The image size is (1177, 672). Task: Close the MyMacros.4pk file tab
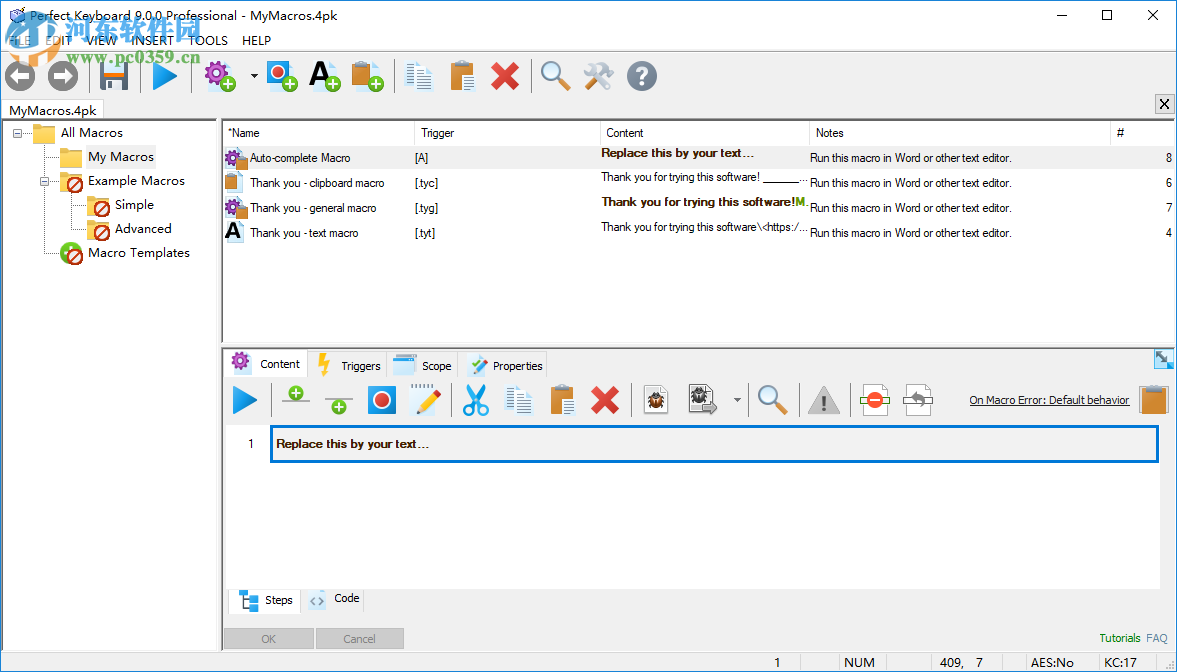[x=1164, y=104]
